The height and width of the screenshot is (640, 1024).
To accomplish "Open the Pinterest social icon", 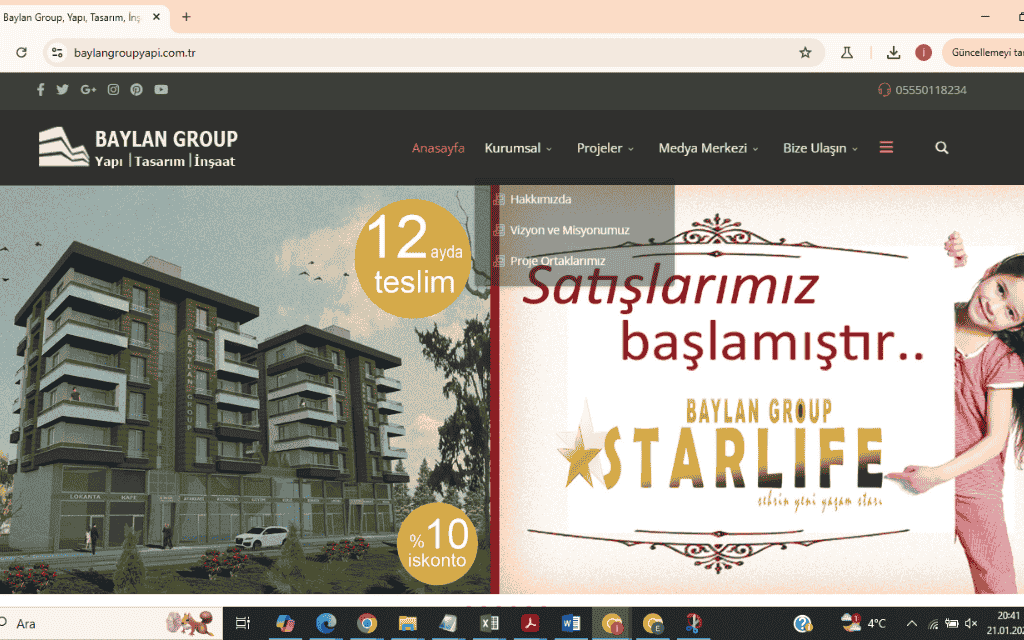I will click(136, 90).
